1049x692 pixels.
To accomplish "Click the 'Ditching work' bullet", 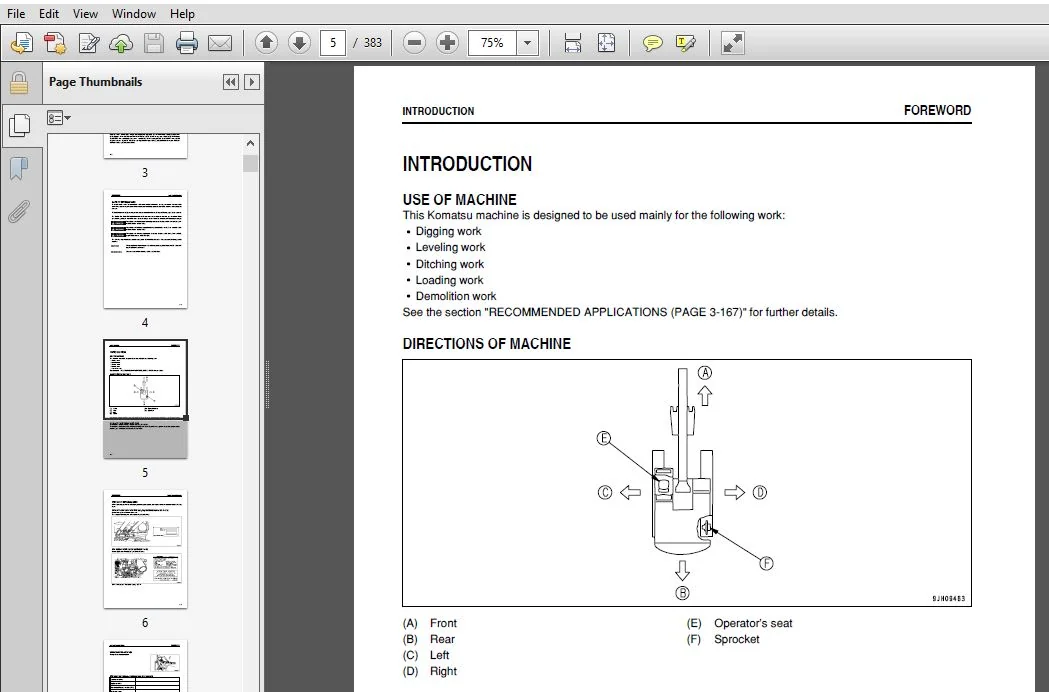I will 450,264.
